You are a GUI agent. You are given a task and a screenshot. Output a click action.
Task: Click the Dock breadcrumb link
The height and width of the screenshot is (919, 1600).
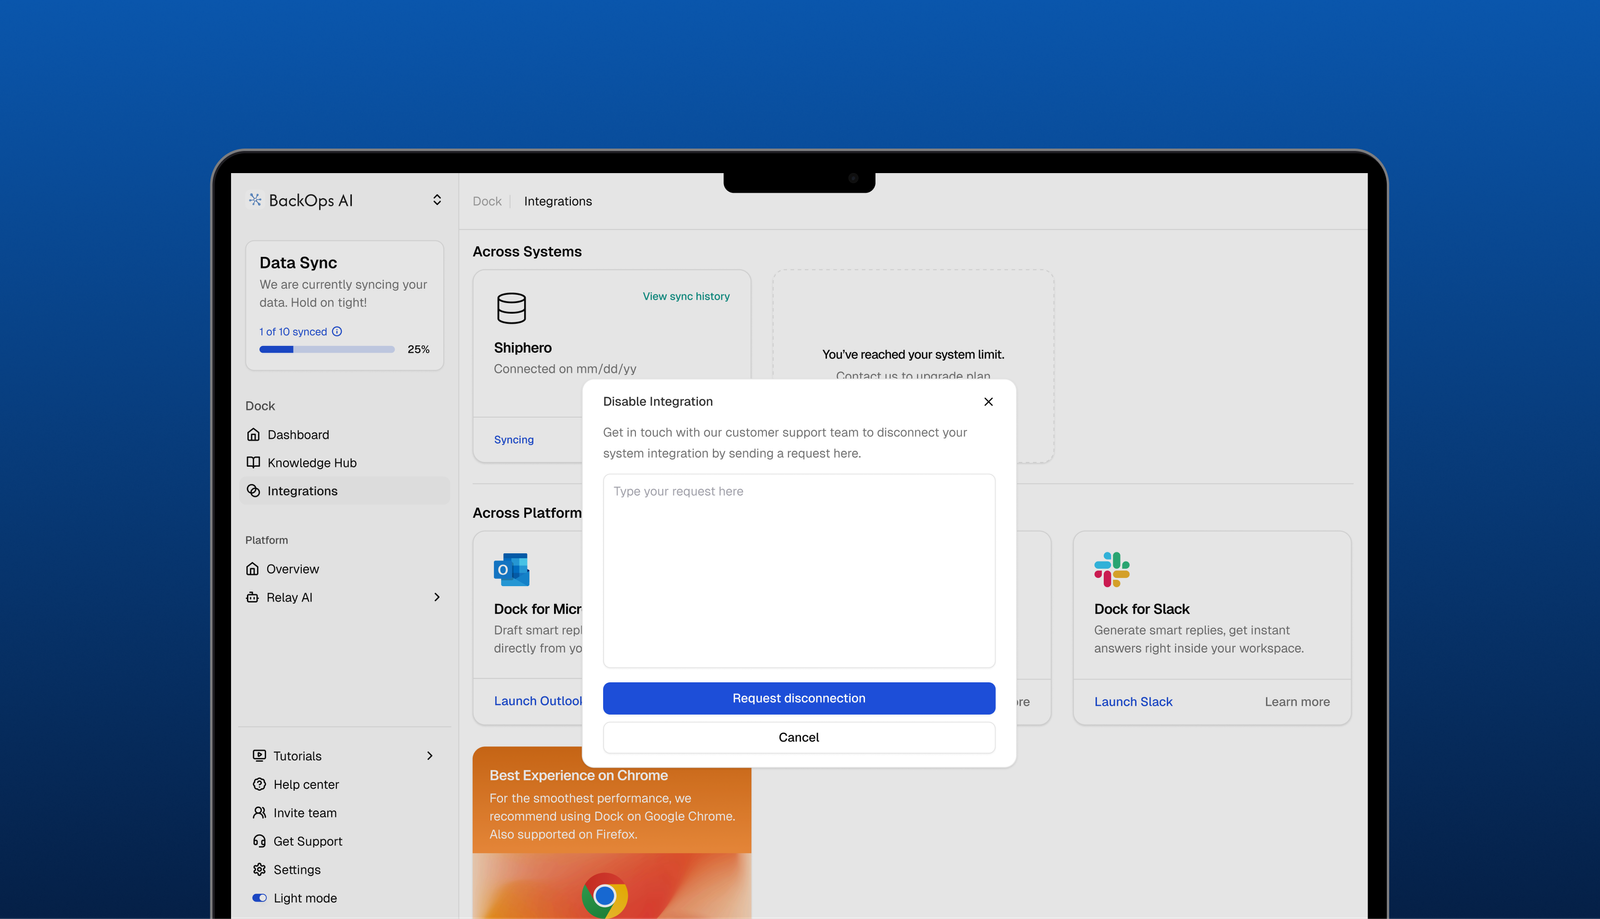coord(487,201)
